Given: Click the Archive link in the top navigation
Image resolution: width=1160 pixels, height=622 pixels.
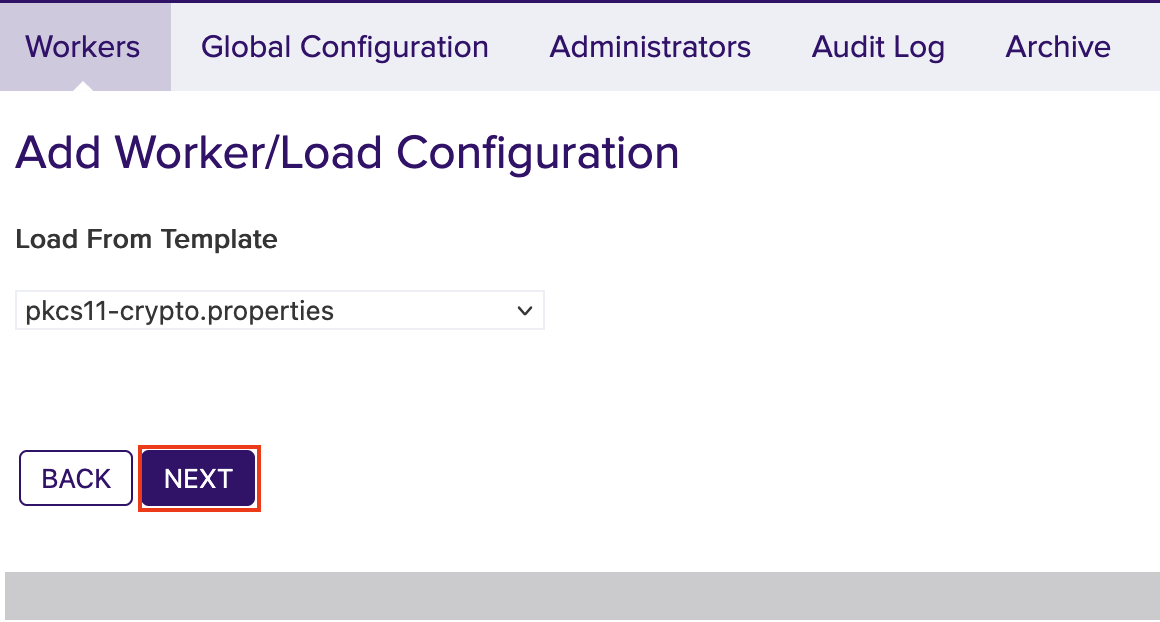Looking at the screenshot, I should pos(1057,46).
